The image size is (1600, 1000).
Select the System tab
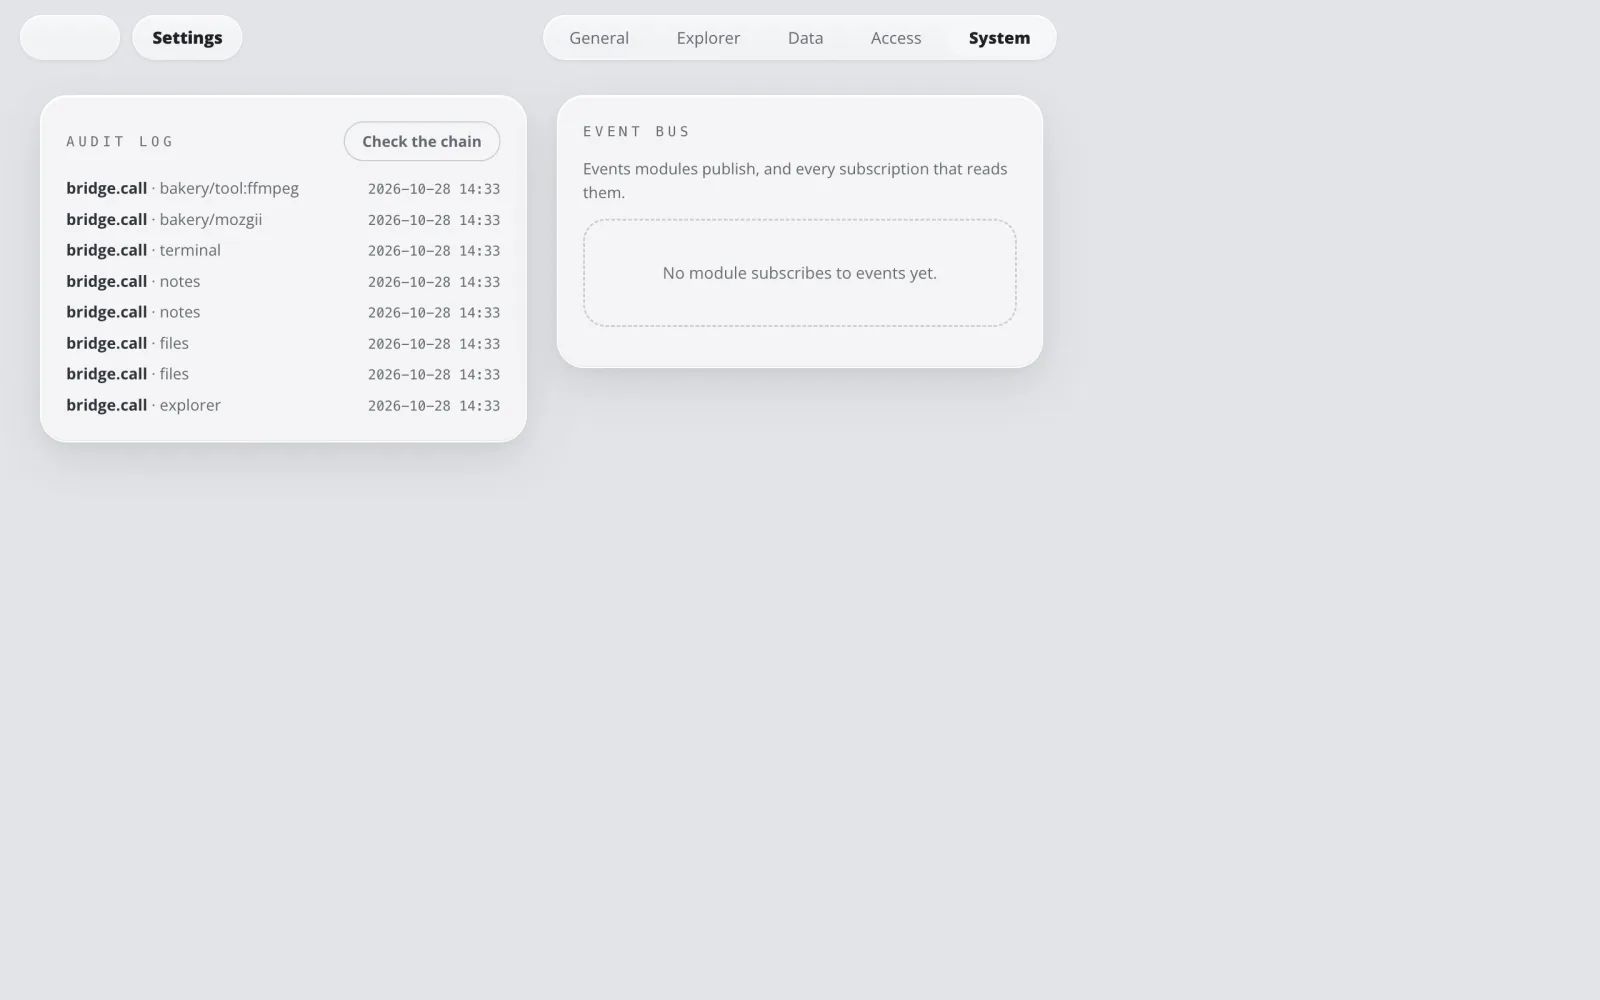pyautogui.click(x=999, y=38)
